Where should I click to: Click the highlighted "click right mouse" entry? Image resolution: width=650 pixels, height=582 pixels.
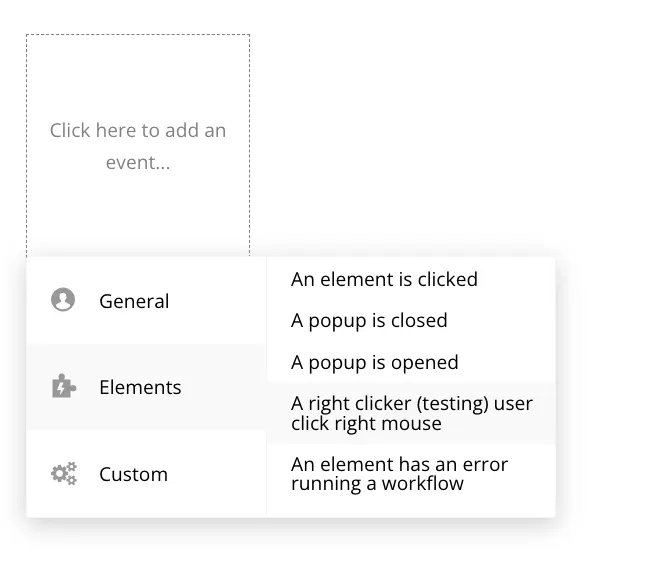click(x=366, y=423)
